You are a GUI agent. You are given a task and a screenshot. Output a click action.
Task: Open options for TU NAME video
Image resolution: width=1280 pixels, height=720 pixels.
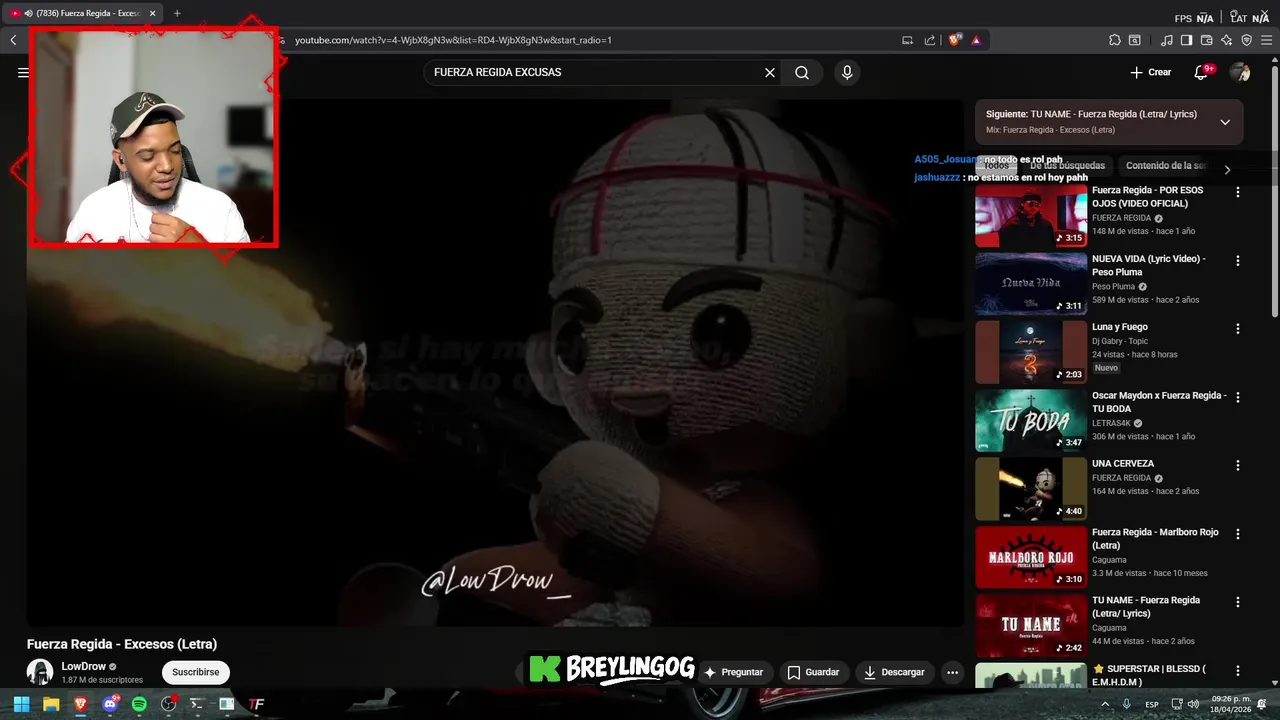(1238, 602)
